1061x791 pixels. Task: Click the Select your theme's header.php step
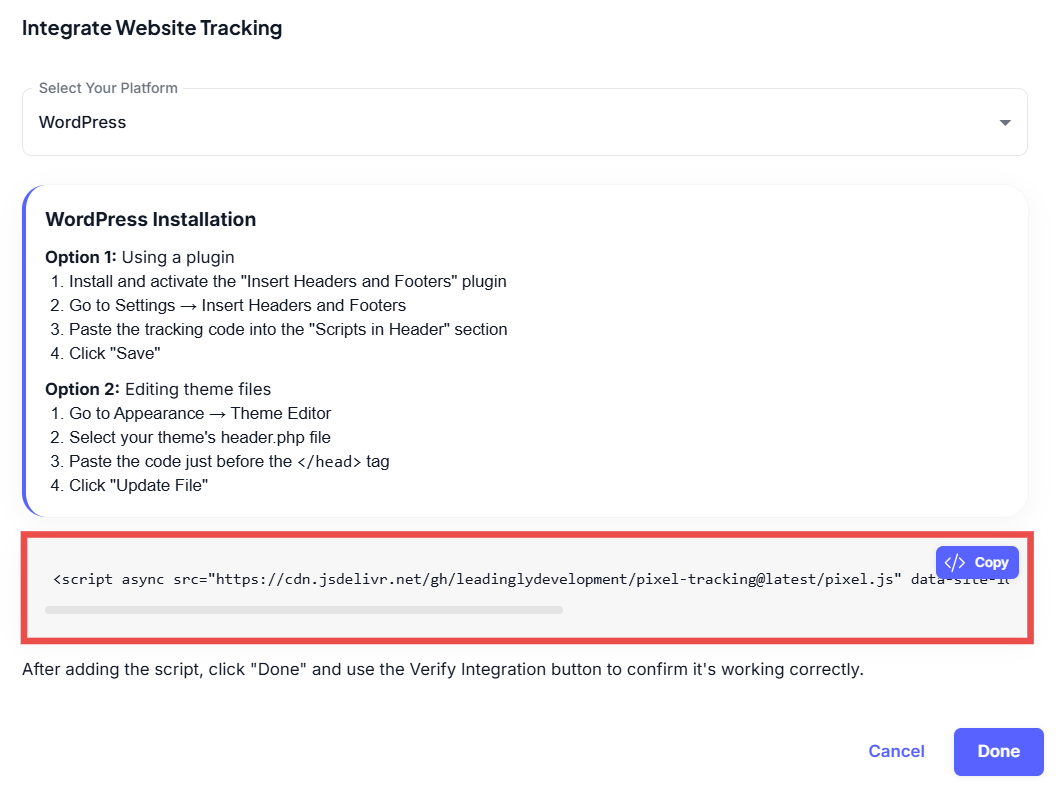click(199, 437)
